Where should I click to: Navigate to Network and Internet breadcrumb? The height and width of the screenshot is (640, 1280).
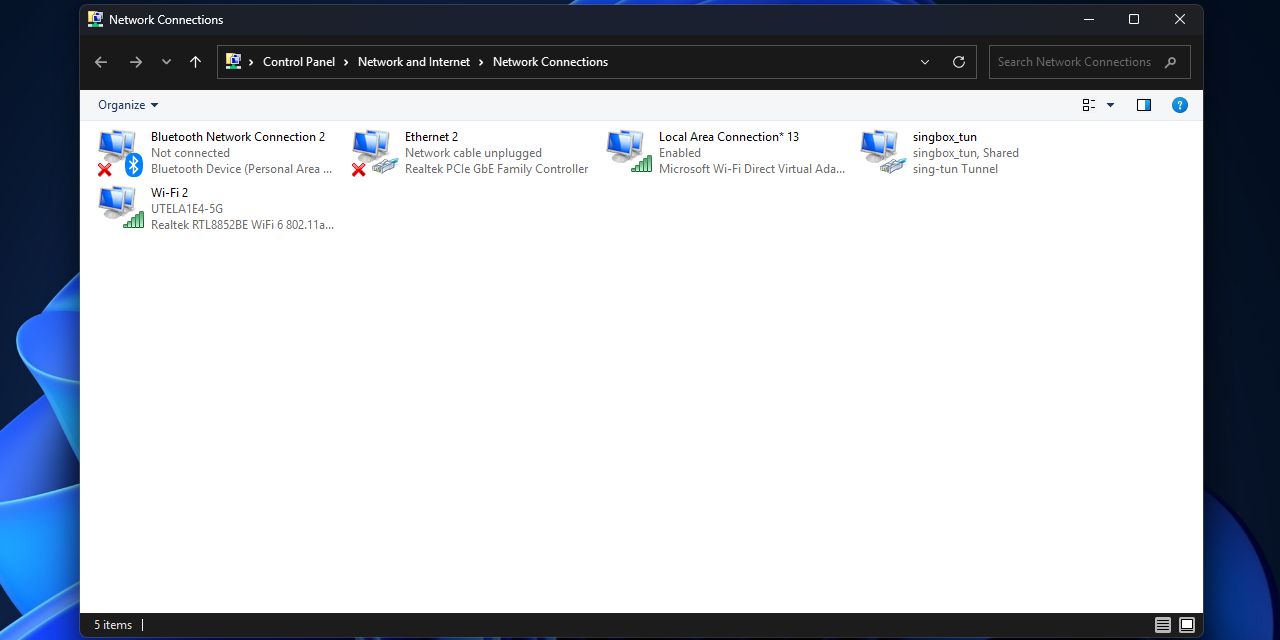413,62
